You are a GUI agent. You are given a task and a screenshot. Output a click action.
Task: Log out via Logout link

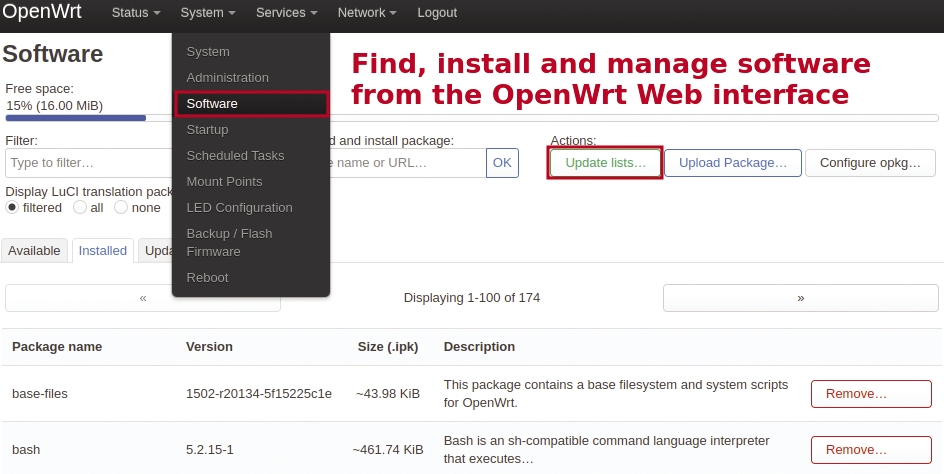[x=437, y=13]
